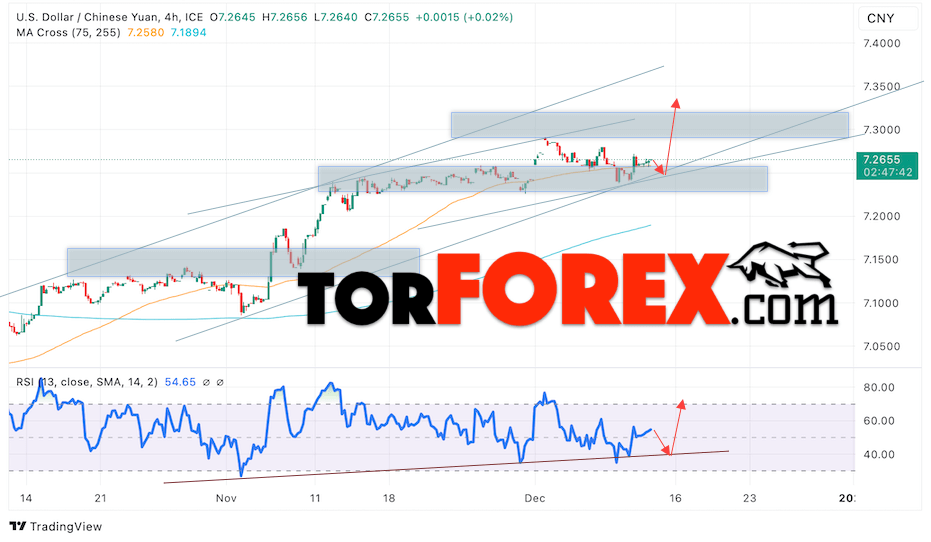Screen dimensions: 931x542
Task: Click the orange MA value 7.2580
Action: pyautogui.click(x=145, y=33)
